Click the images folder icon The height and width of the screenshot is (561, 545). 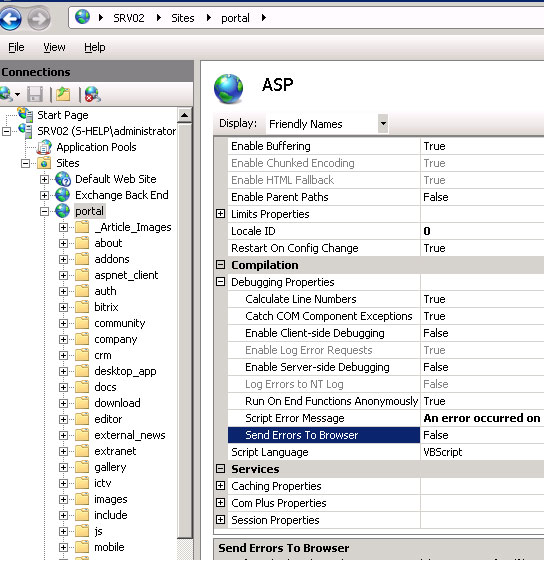coord(82,499)
